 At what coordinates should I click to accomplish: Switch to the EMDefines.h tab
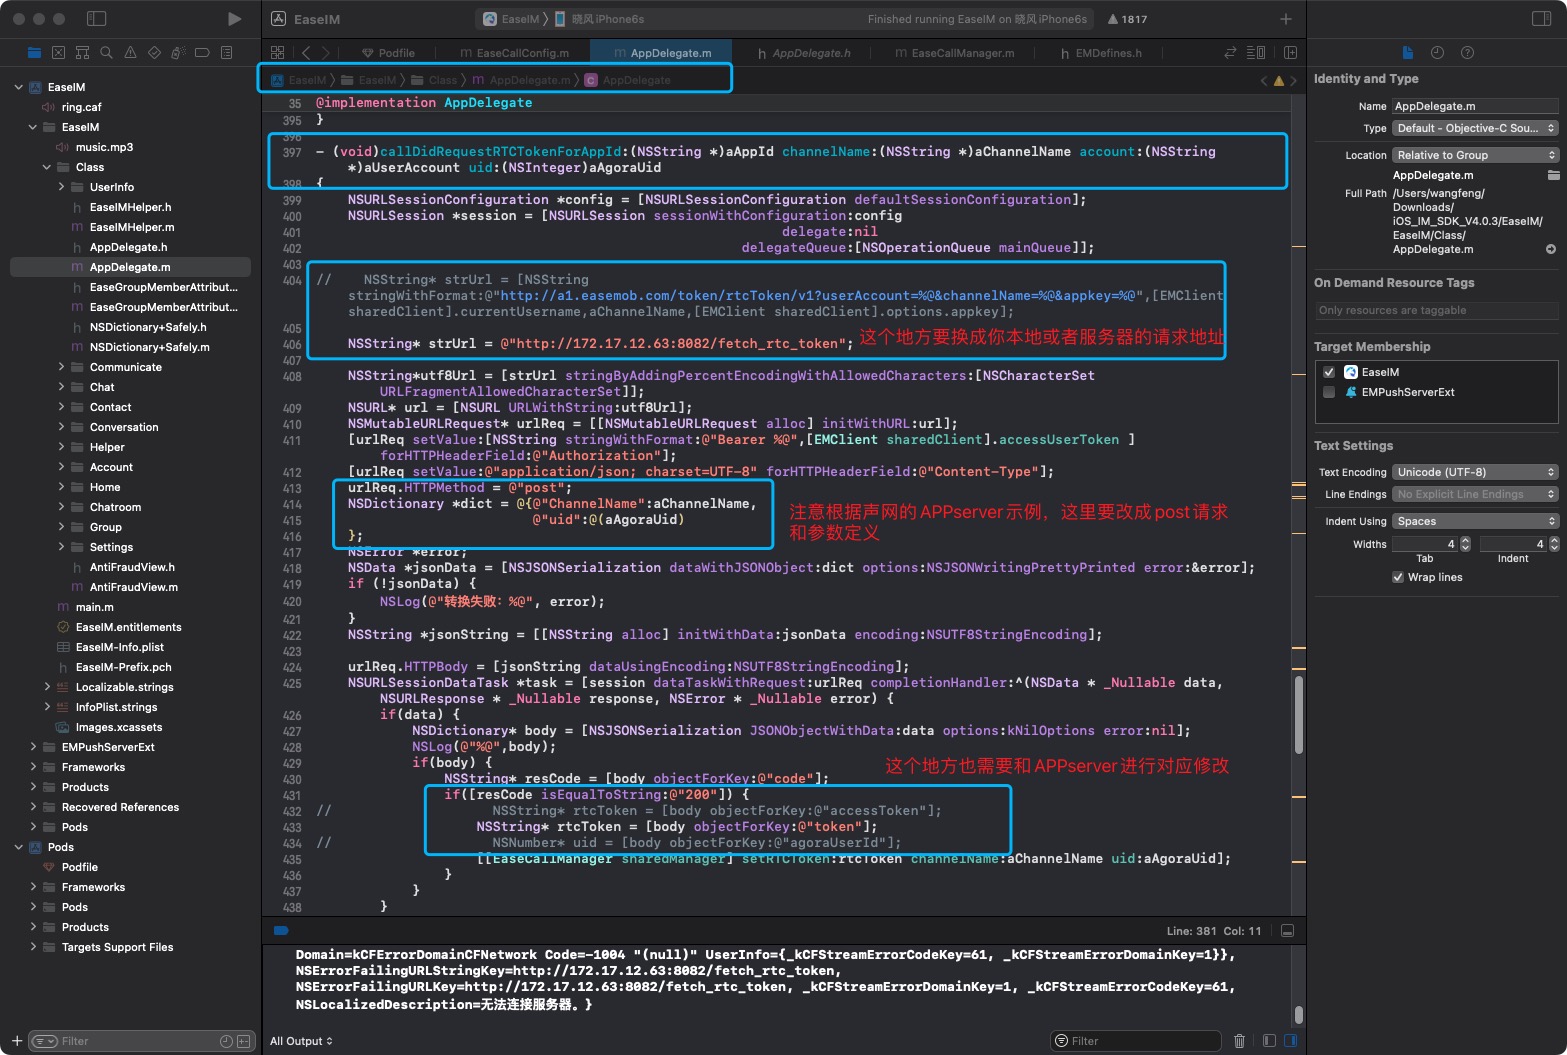tap(1101, 53)
